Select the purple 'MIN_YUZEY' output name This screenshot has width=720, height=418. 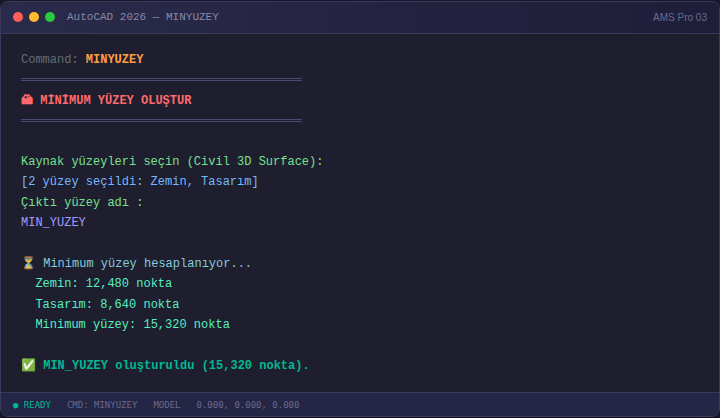tap(53, 222)
